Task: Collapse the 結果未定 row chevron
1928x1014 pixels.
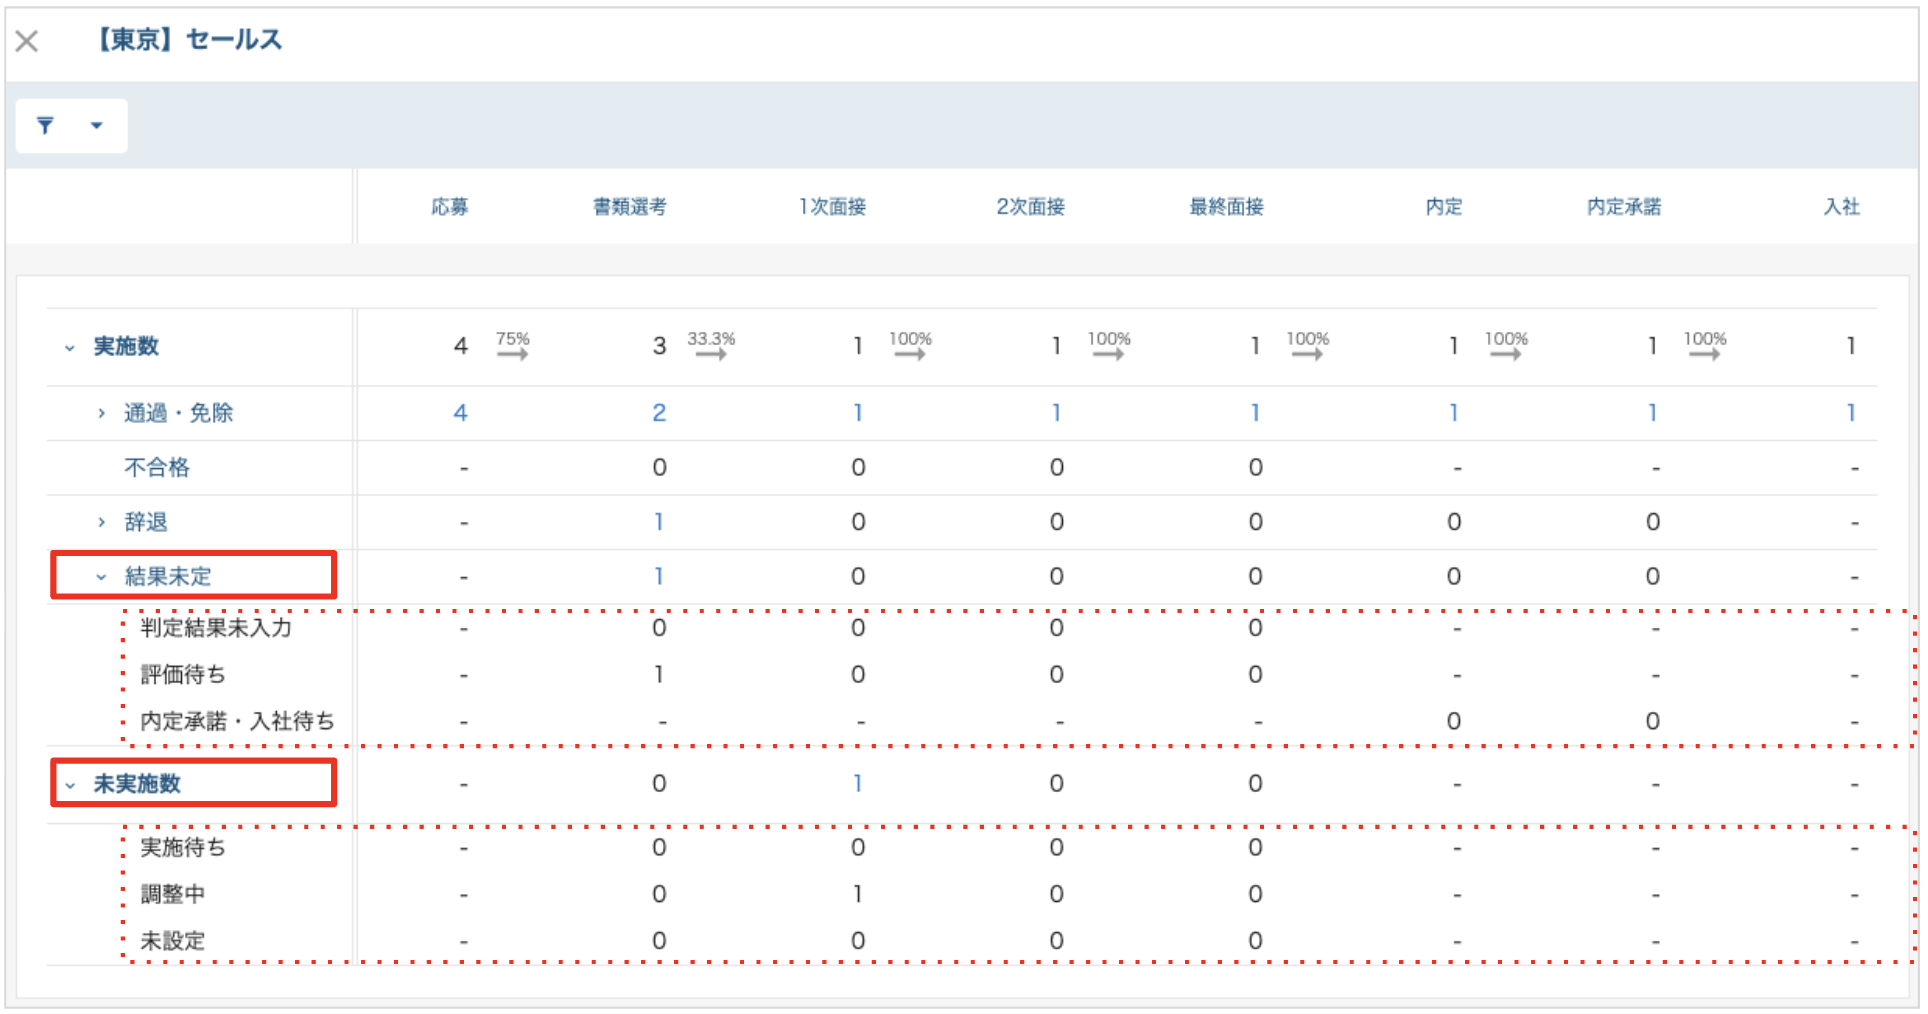Action: tap(101, 577)
